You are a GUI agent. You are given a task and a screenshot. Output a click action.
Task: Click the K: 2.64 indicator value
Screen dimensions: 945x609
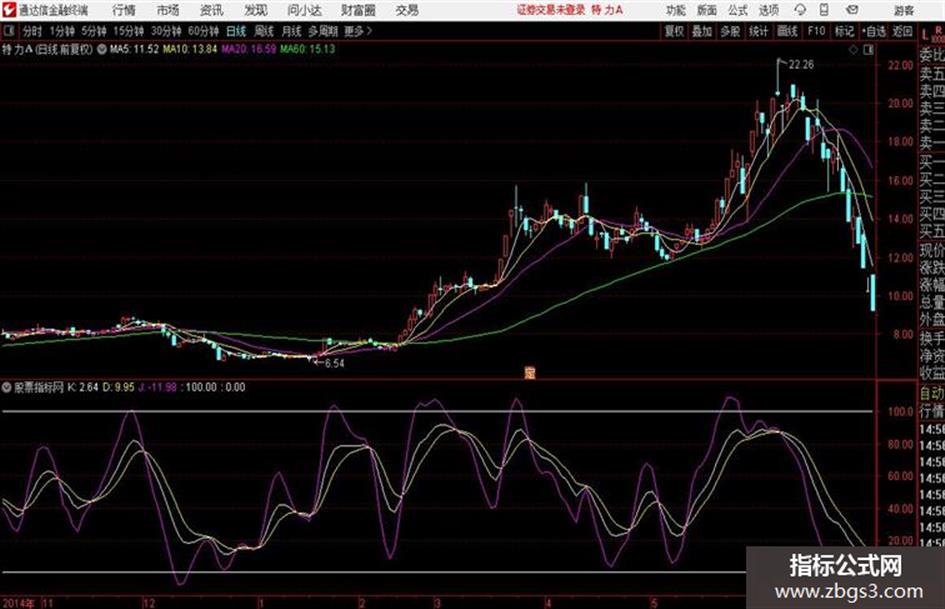click(x=83, y=387)
